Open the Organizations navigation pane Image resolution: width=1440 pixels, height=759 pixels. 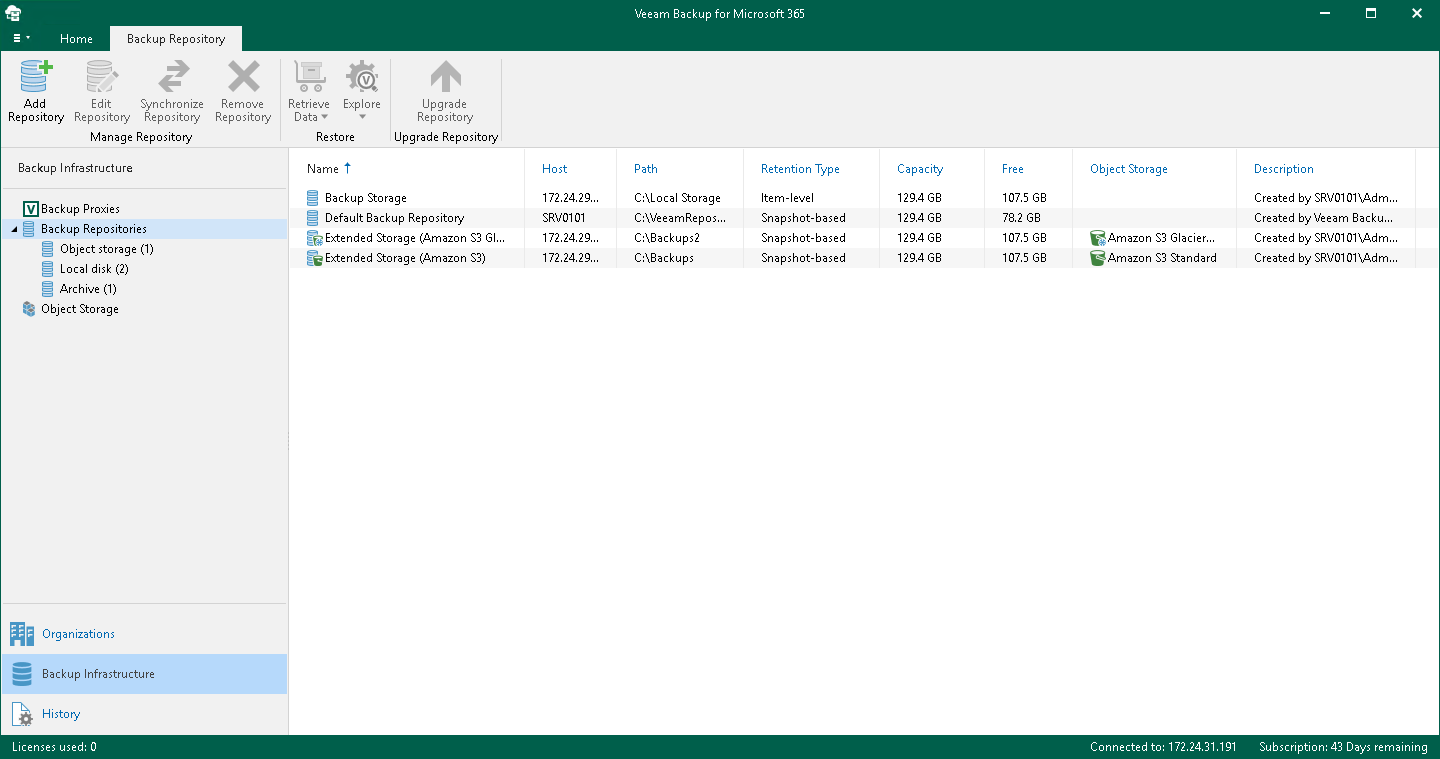78,634
